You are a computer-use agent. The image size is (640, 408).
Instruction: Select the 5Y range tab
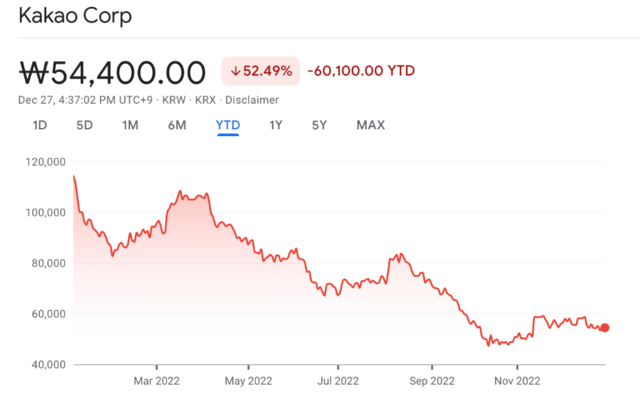pos(319,125)
